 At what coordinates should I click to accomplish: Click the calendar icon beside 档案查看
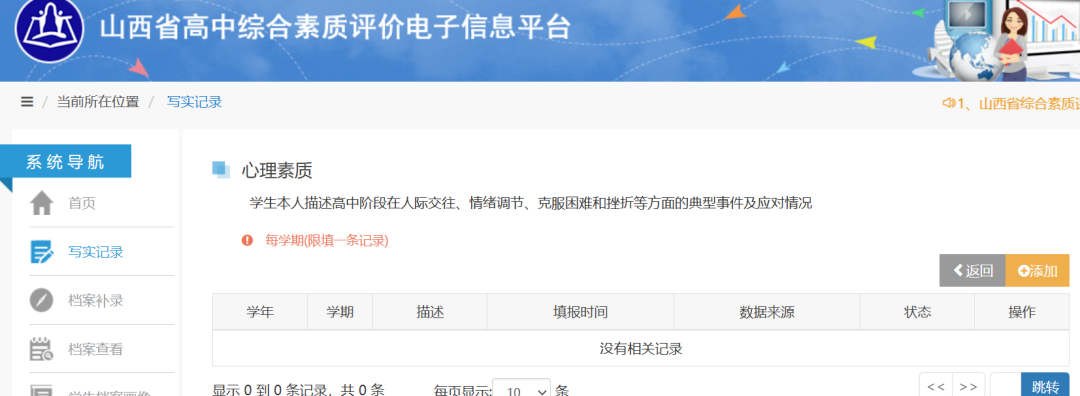coord(42,349)
